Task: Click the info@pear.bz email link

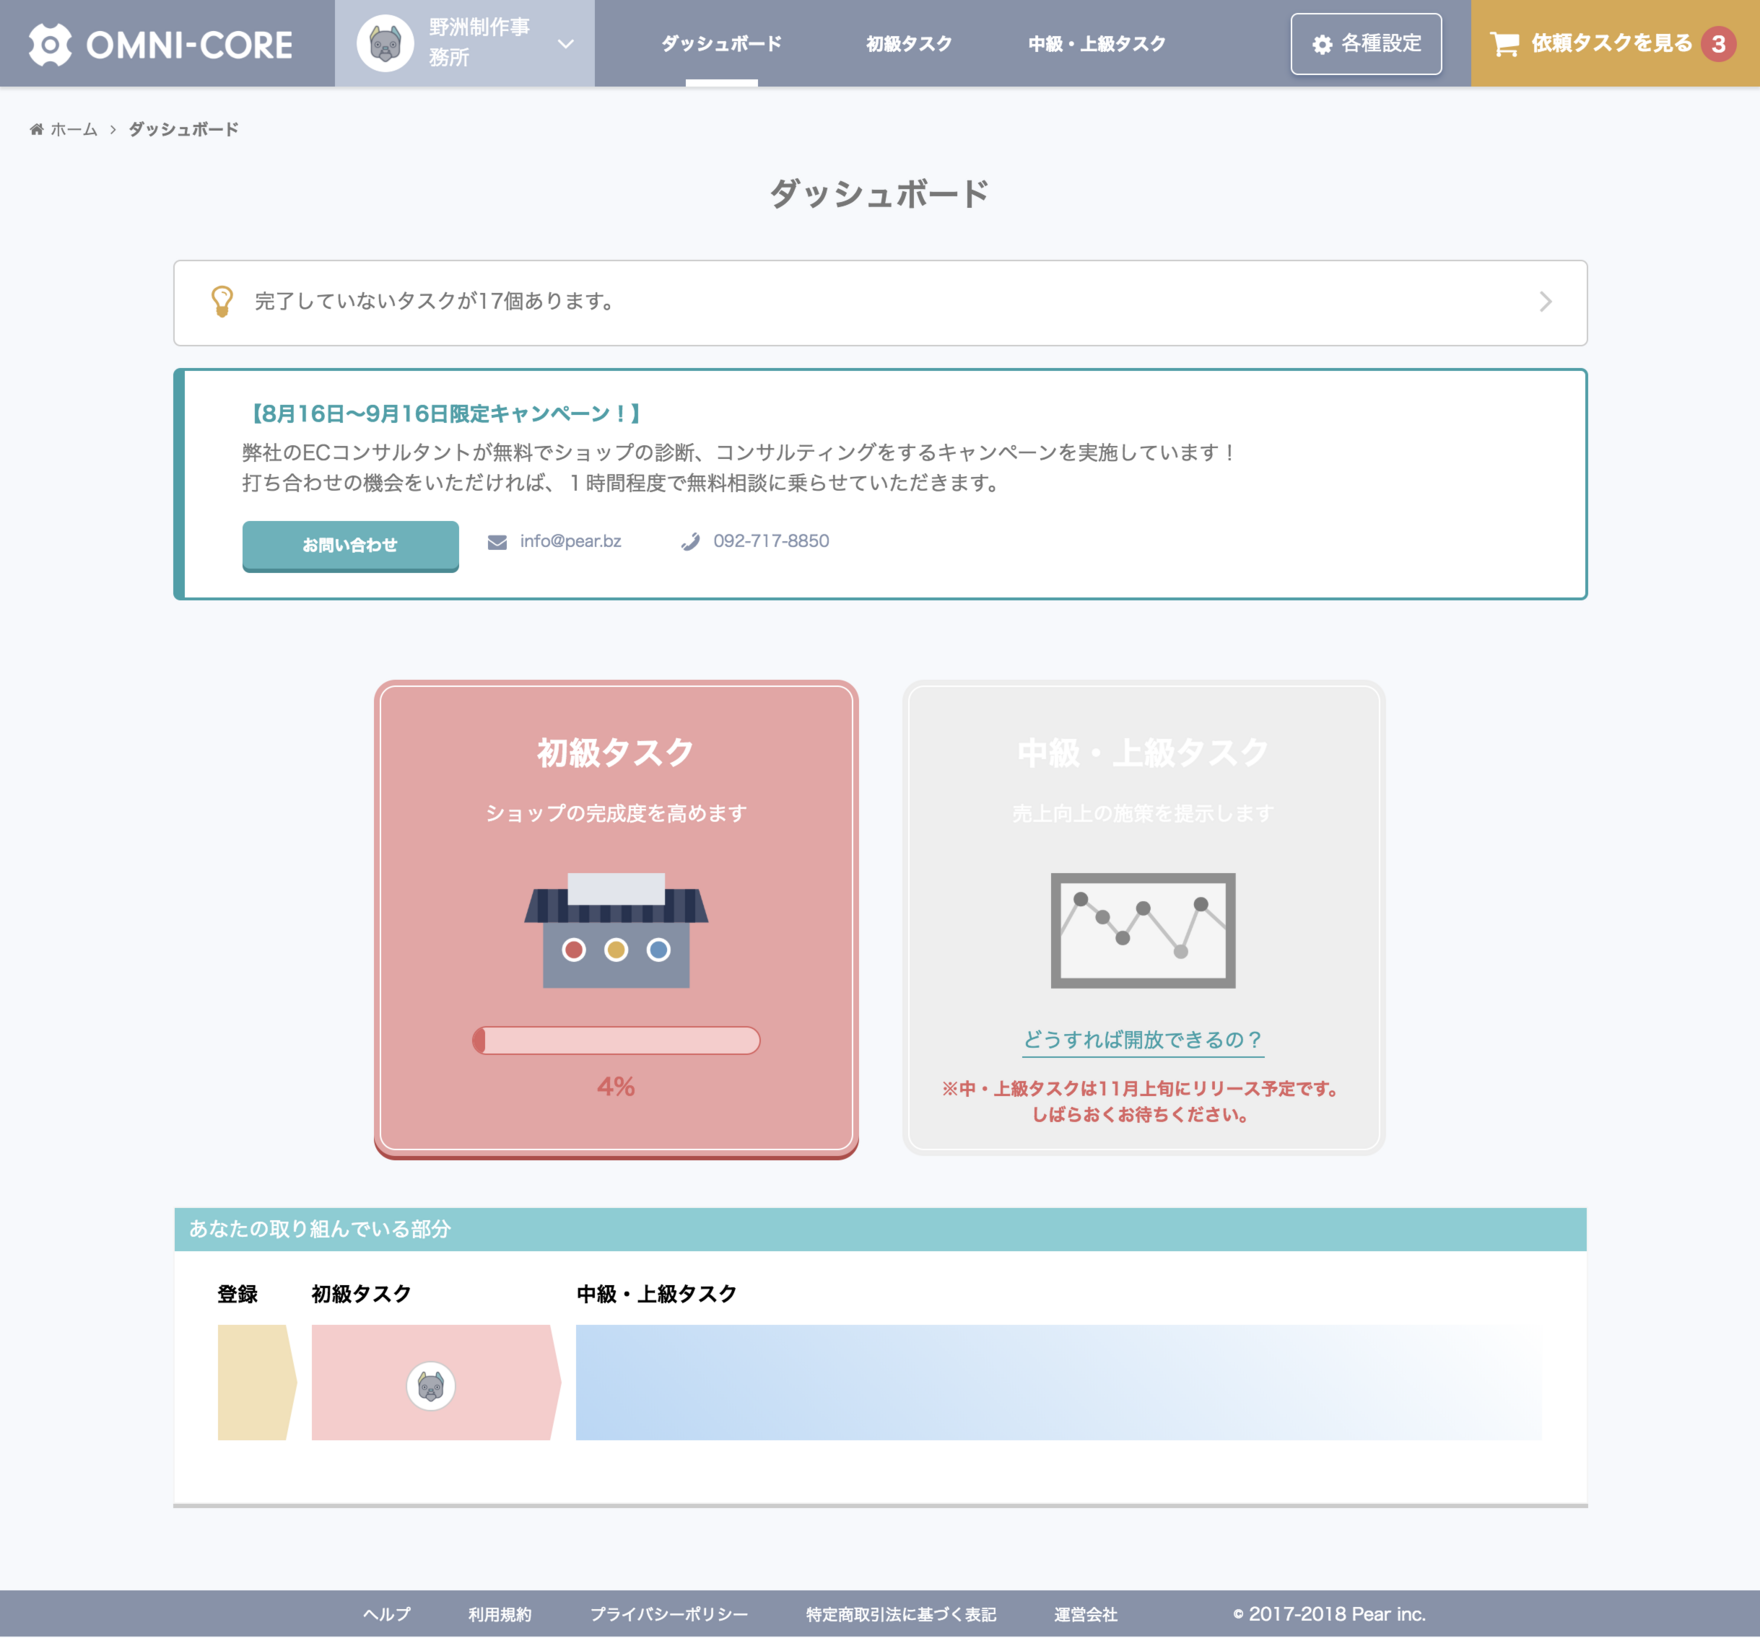Action: tap(570, 541)
